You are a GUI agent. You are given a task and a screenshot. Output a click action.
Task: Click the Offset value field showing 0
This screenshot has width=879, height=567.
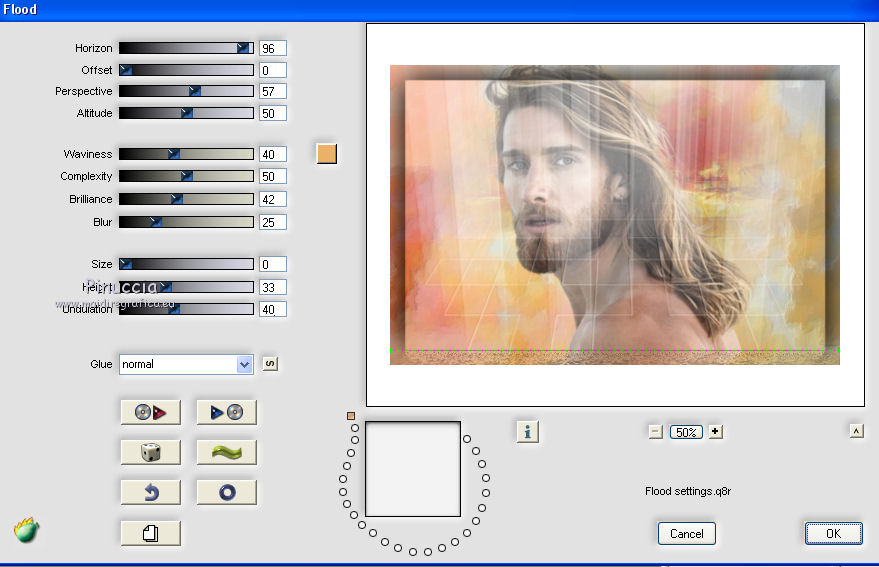(272, 70)
